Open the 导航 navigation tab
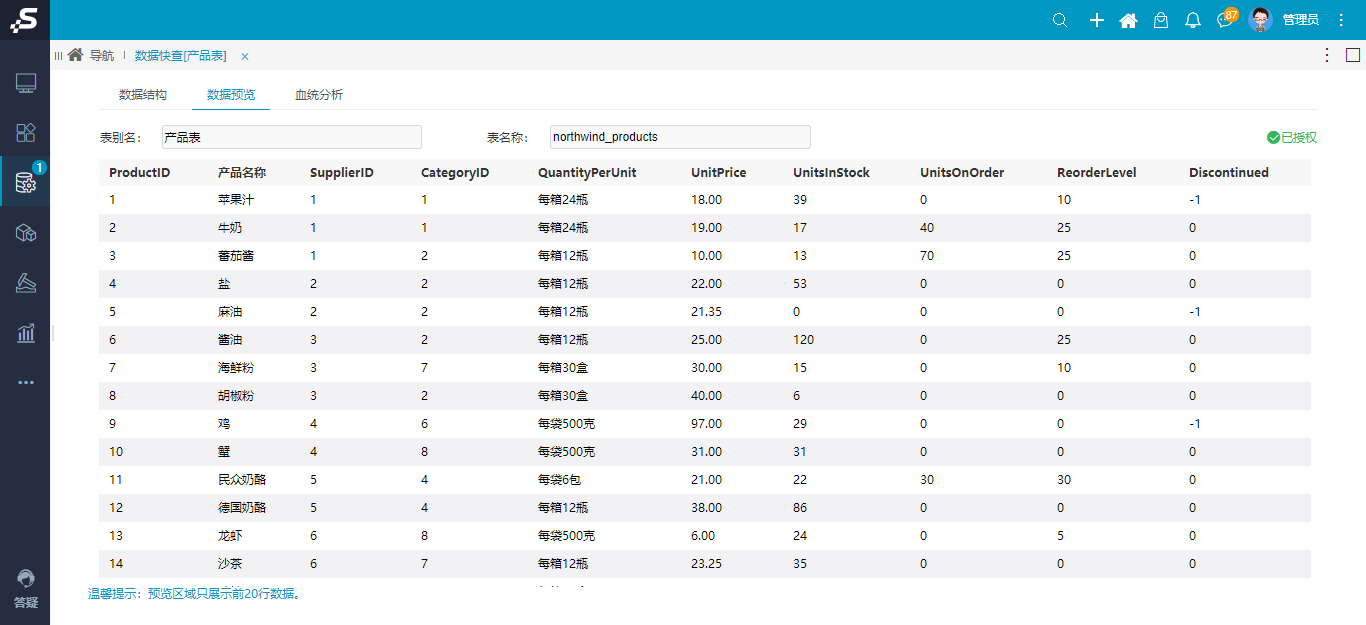 [102, 56]
